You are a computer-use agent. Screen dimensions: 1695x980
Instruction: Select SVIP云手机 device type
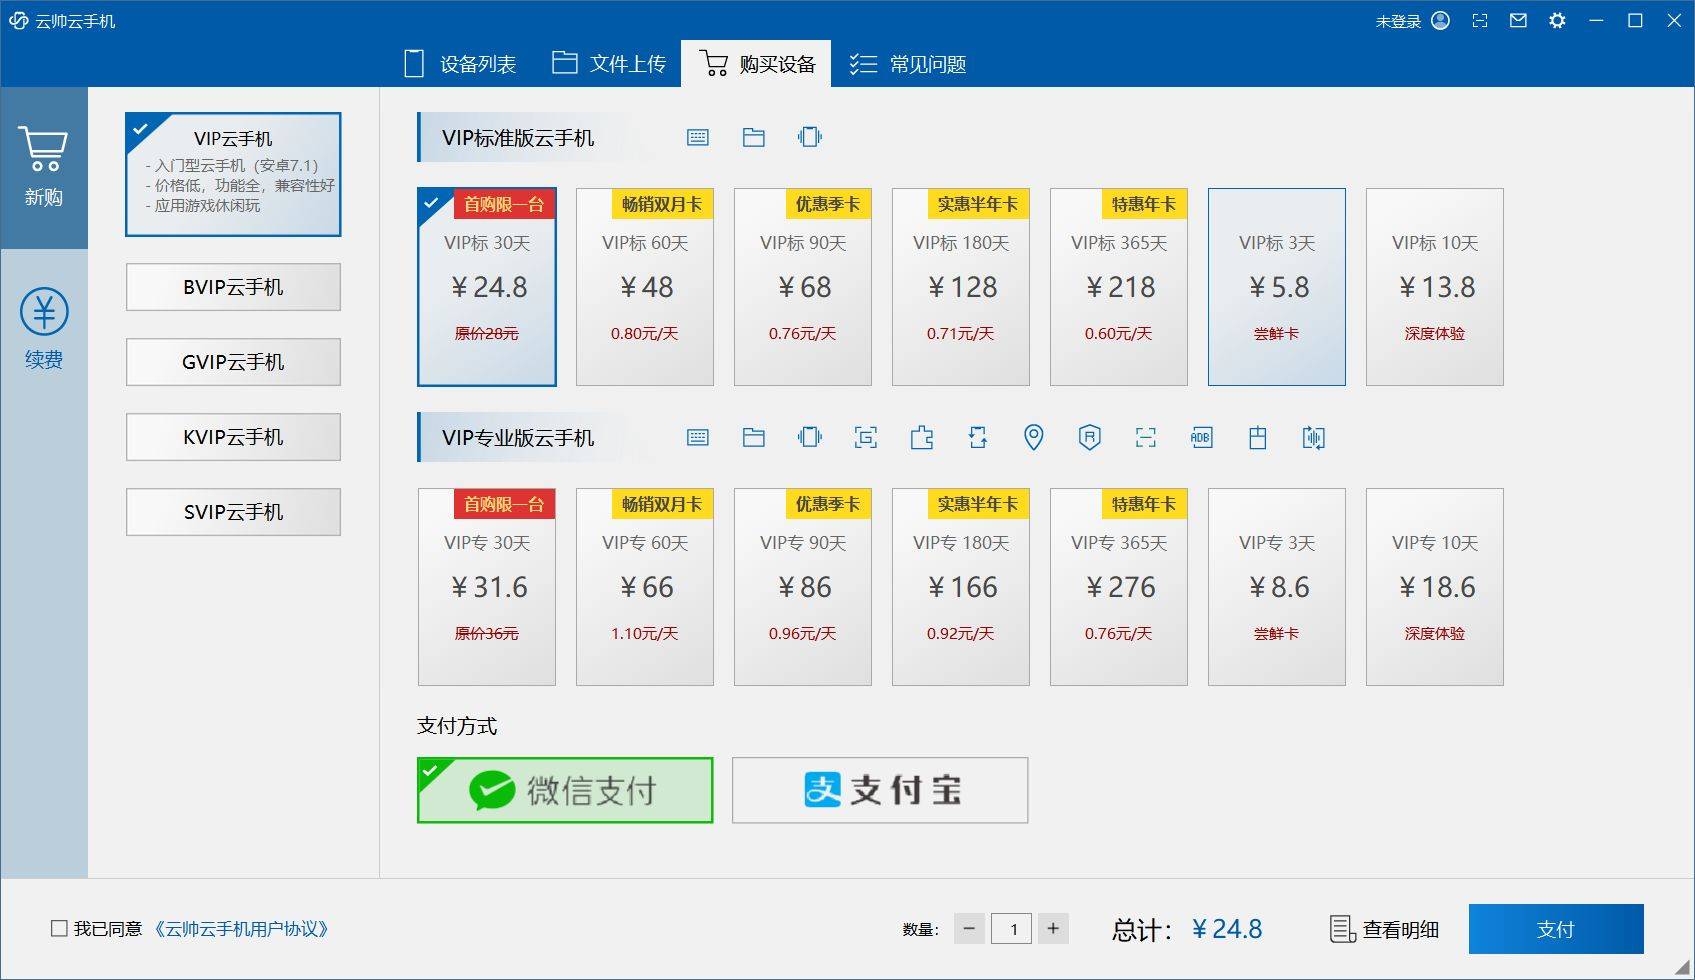(x=233, y=512)
